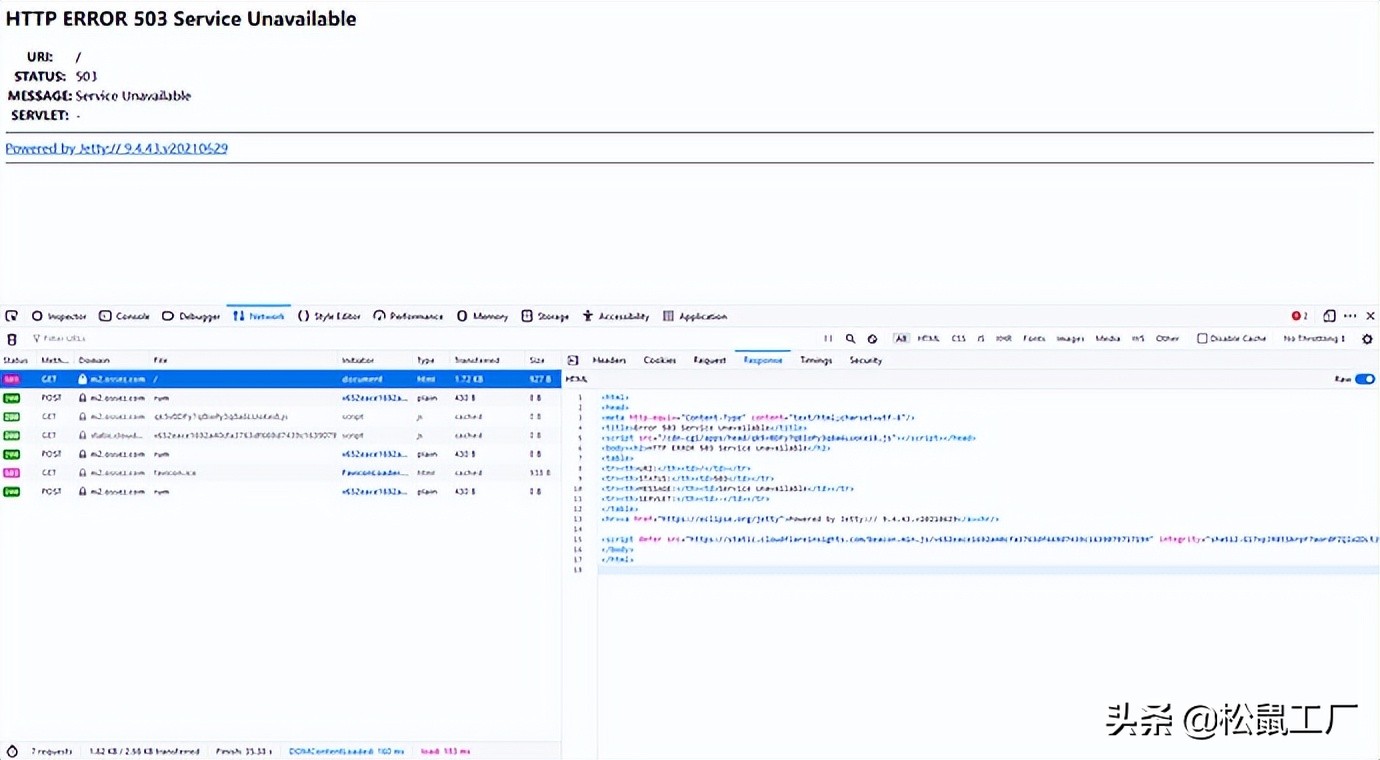This screenshot has height=760, width=1380.
Task: Open the No Throttling dropdown
Action: (x=1314, y=339)
